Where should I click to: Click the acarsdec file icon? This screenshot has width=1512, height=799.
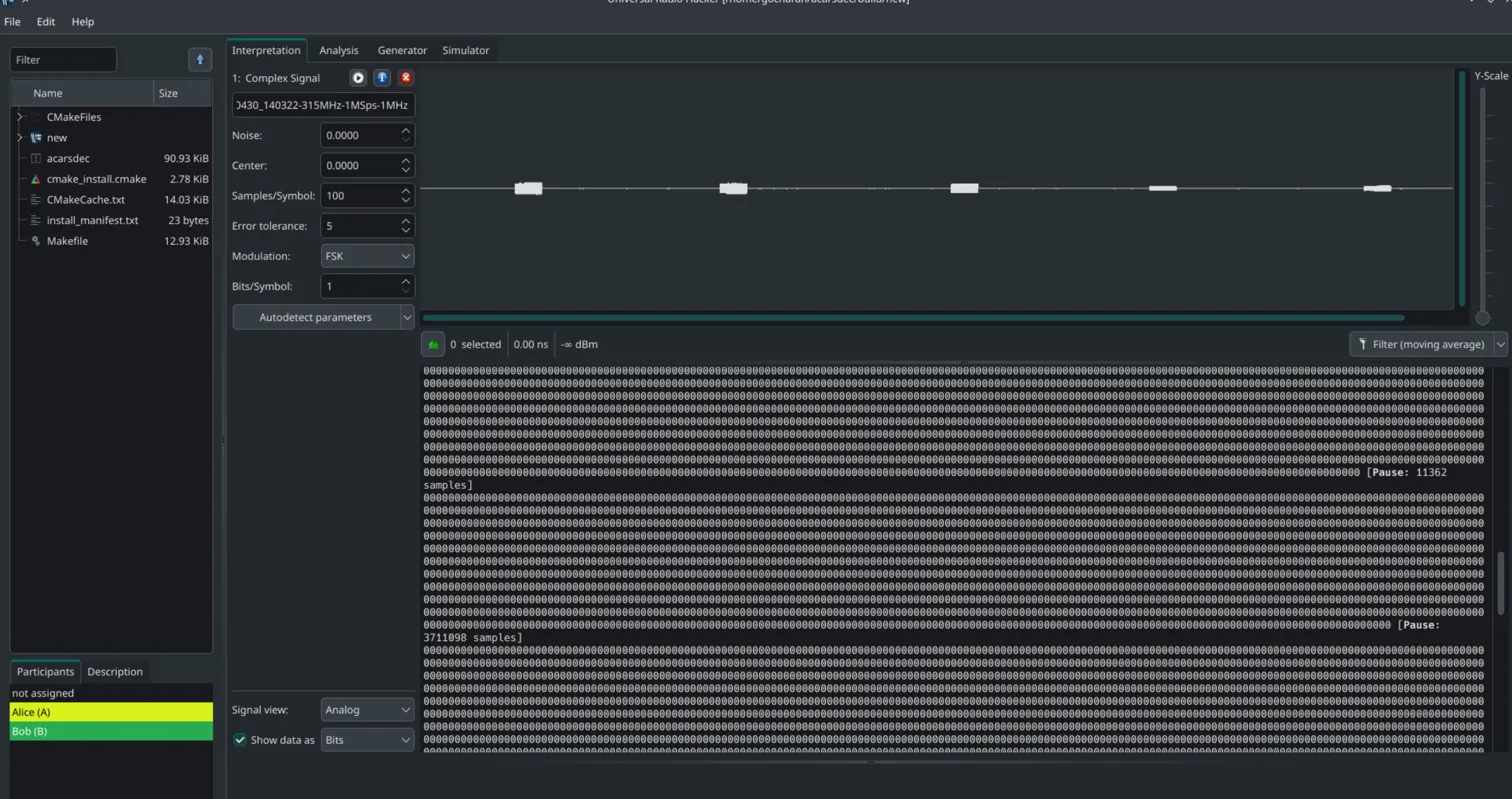click(x=36, y=158)
